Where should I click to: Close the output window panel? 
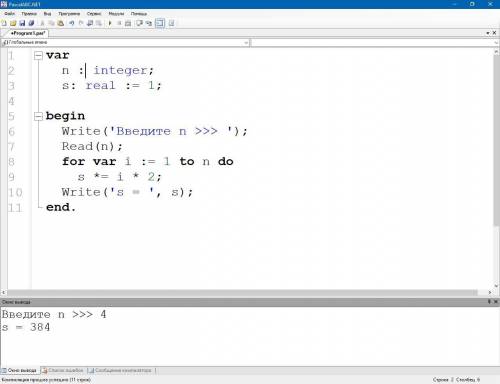(x=496, y=302)
